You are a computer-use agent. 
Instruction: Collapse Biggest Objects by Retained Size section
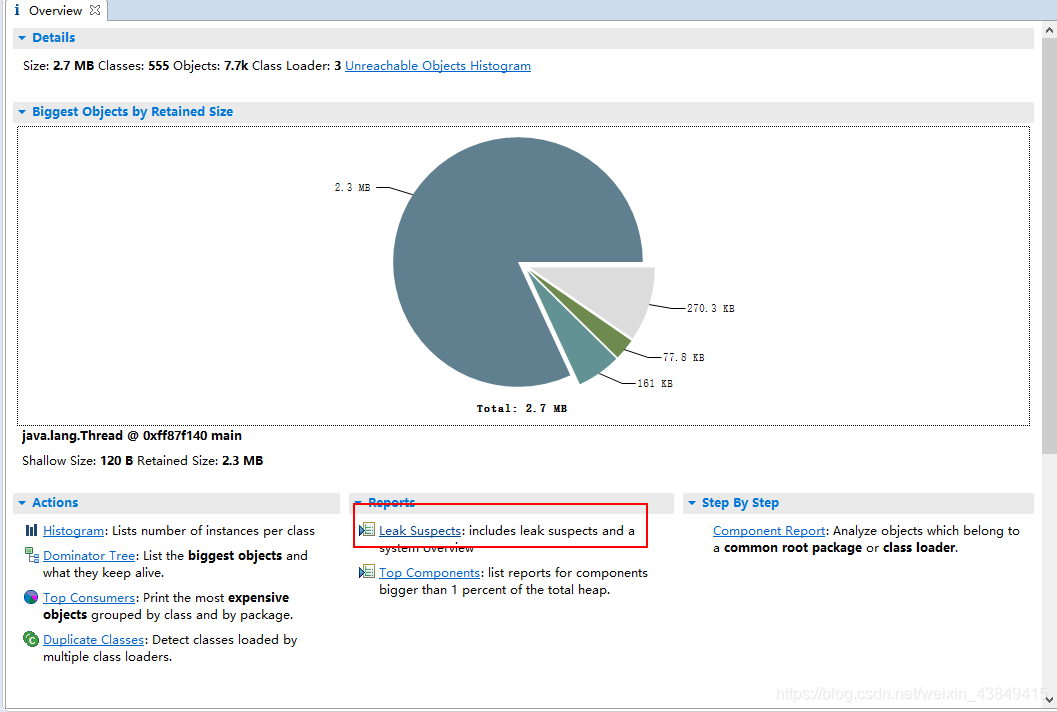[x=22, y=112]
